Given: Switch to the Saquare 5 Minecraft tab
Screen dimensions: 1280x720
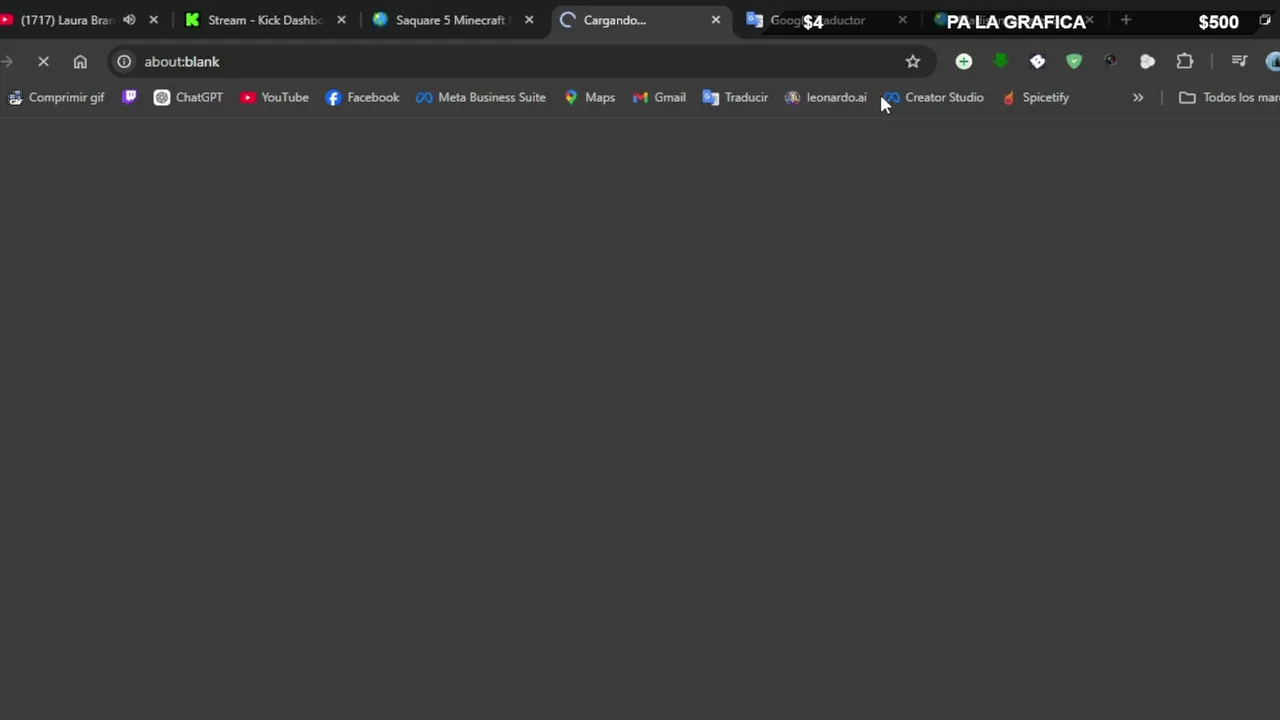Looking at the screenshot, I should pos(452,20).
